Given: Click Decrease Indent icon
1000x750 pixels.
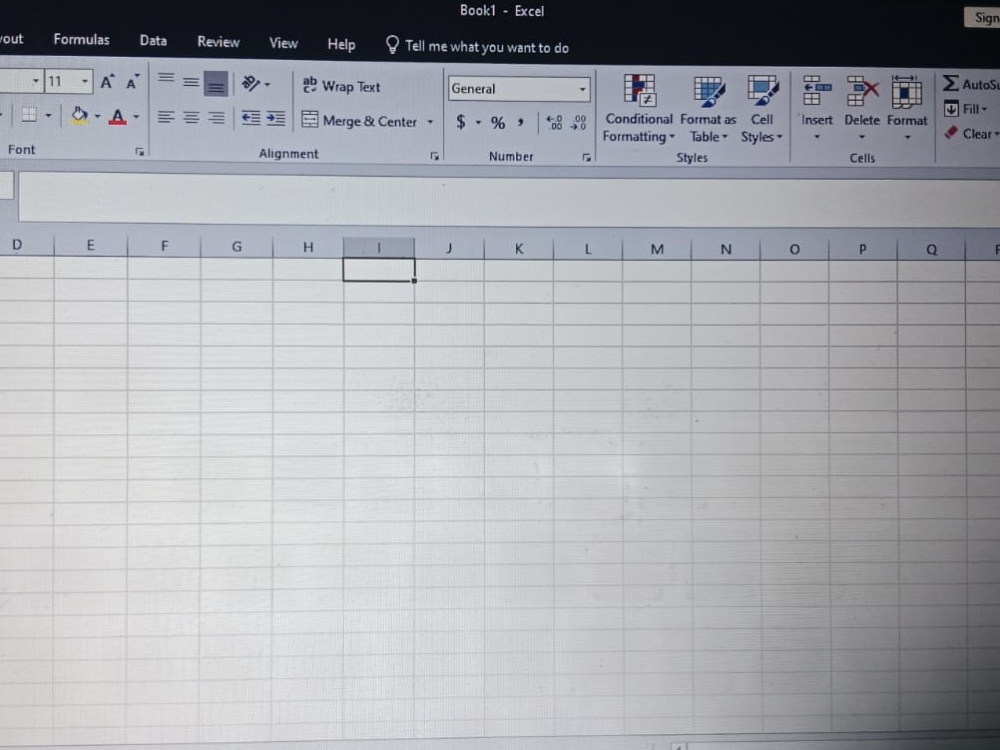Looking at the screenshot, I should [x=251, y=118].
